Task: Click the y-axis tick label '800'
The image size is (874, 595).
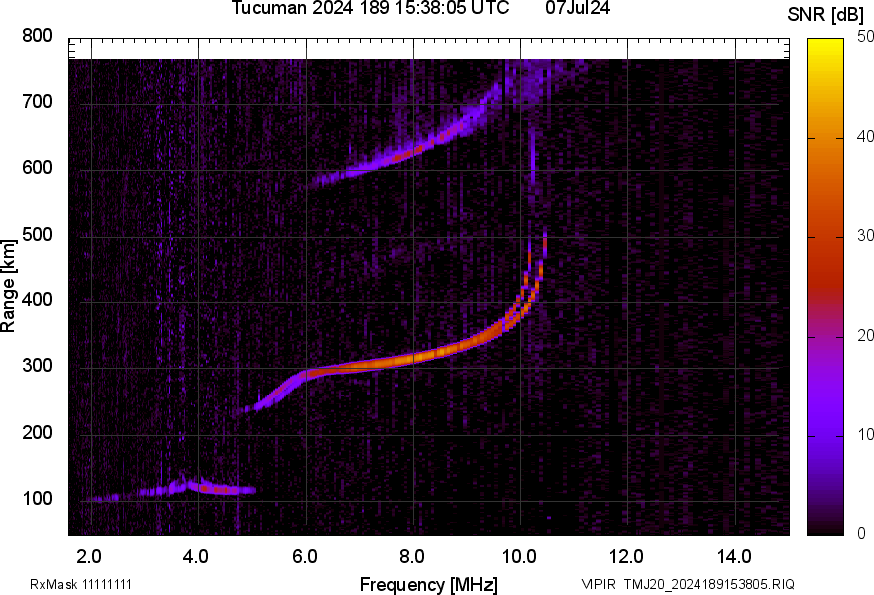Action: [37, 36]
